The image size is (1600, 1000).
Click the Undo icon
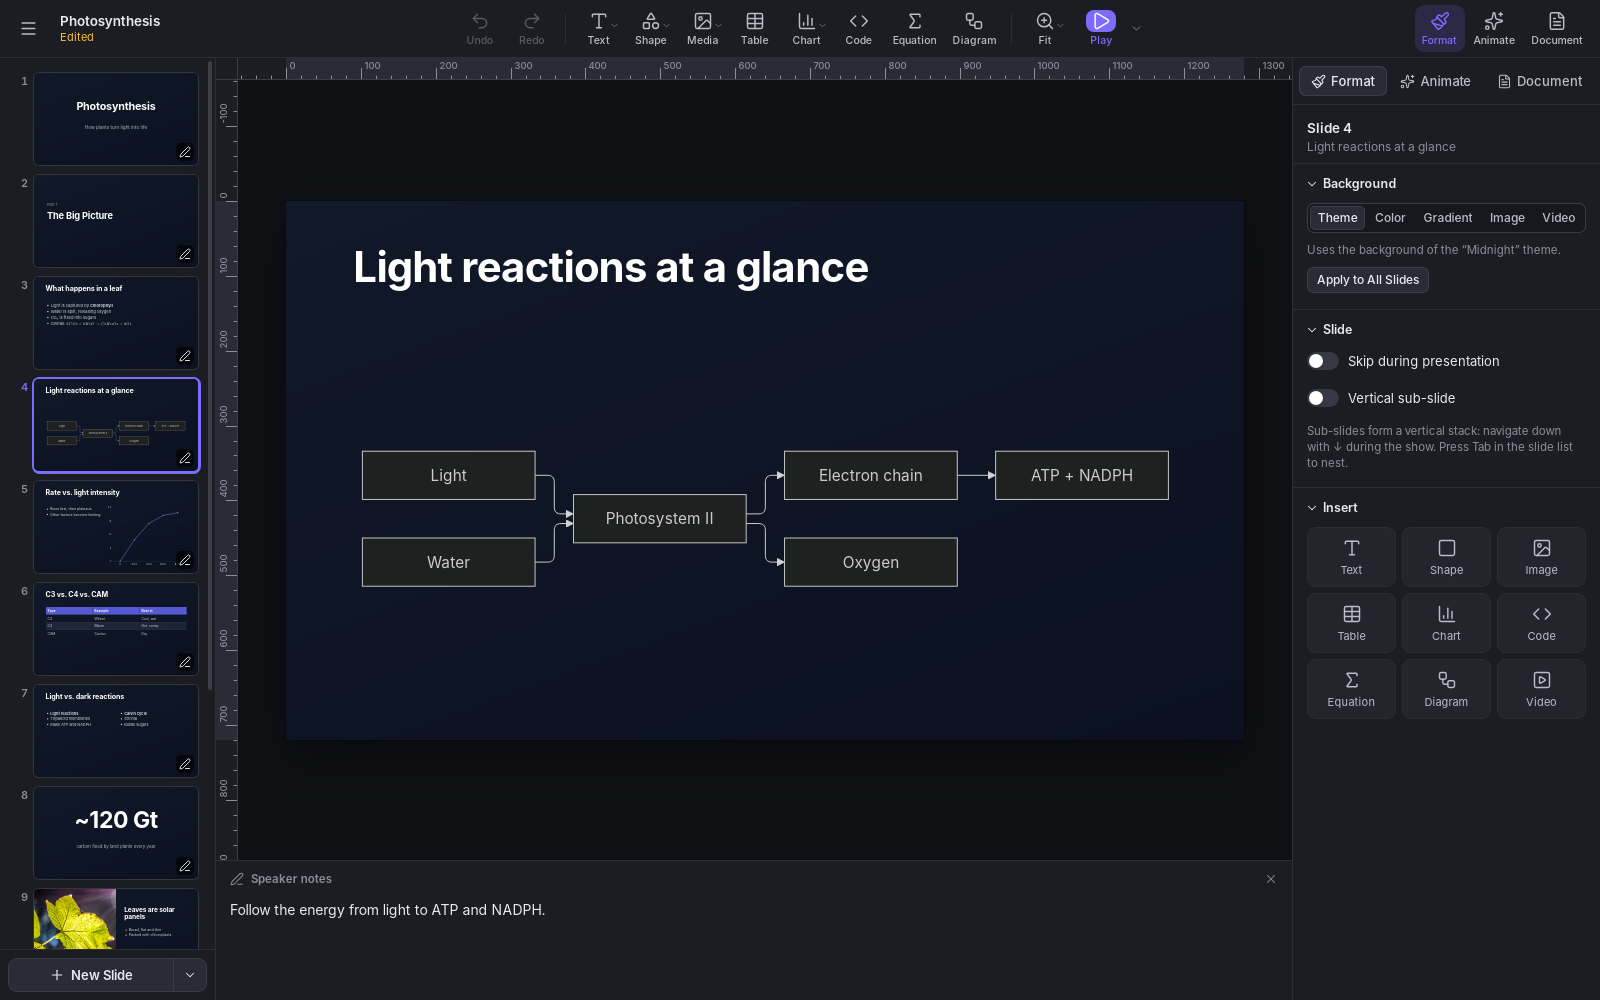click(x=480, y=28)
